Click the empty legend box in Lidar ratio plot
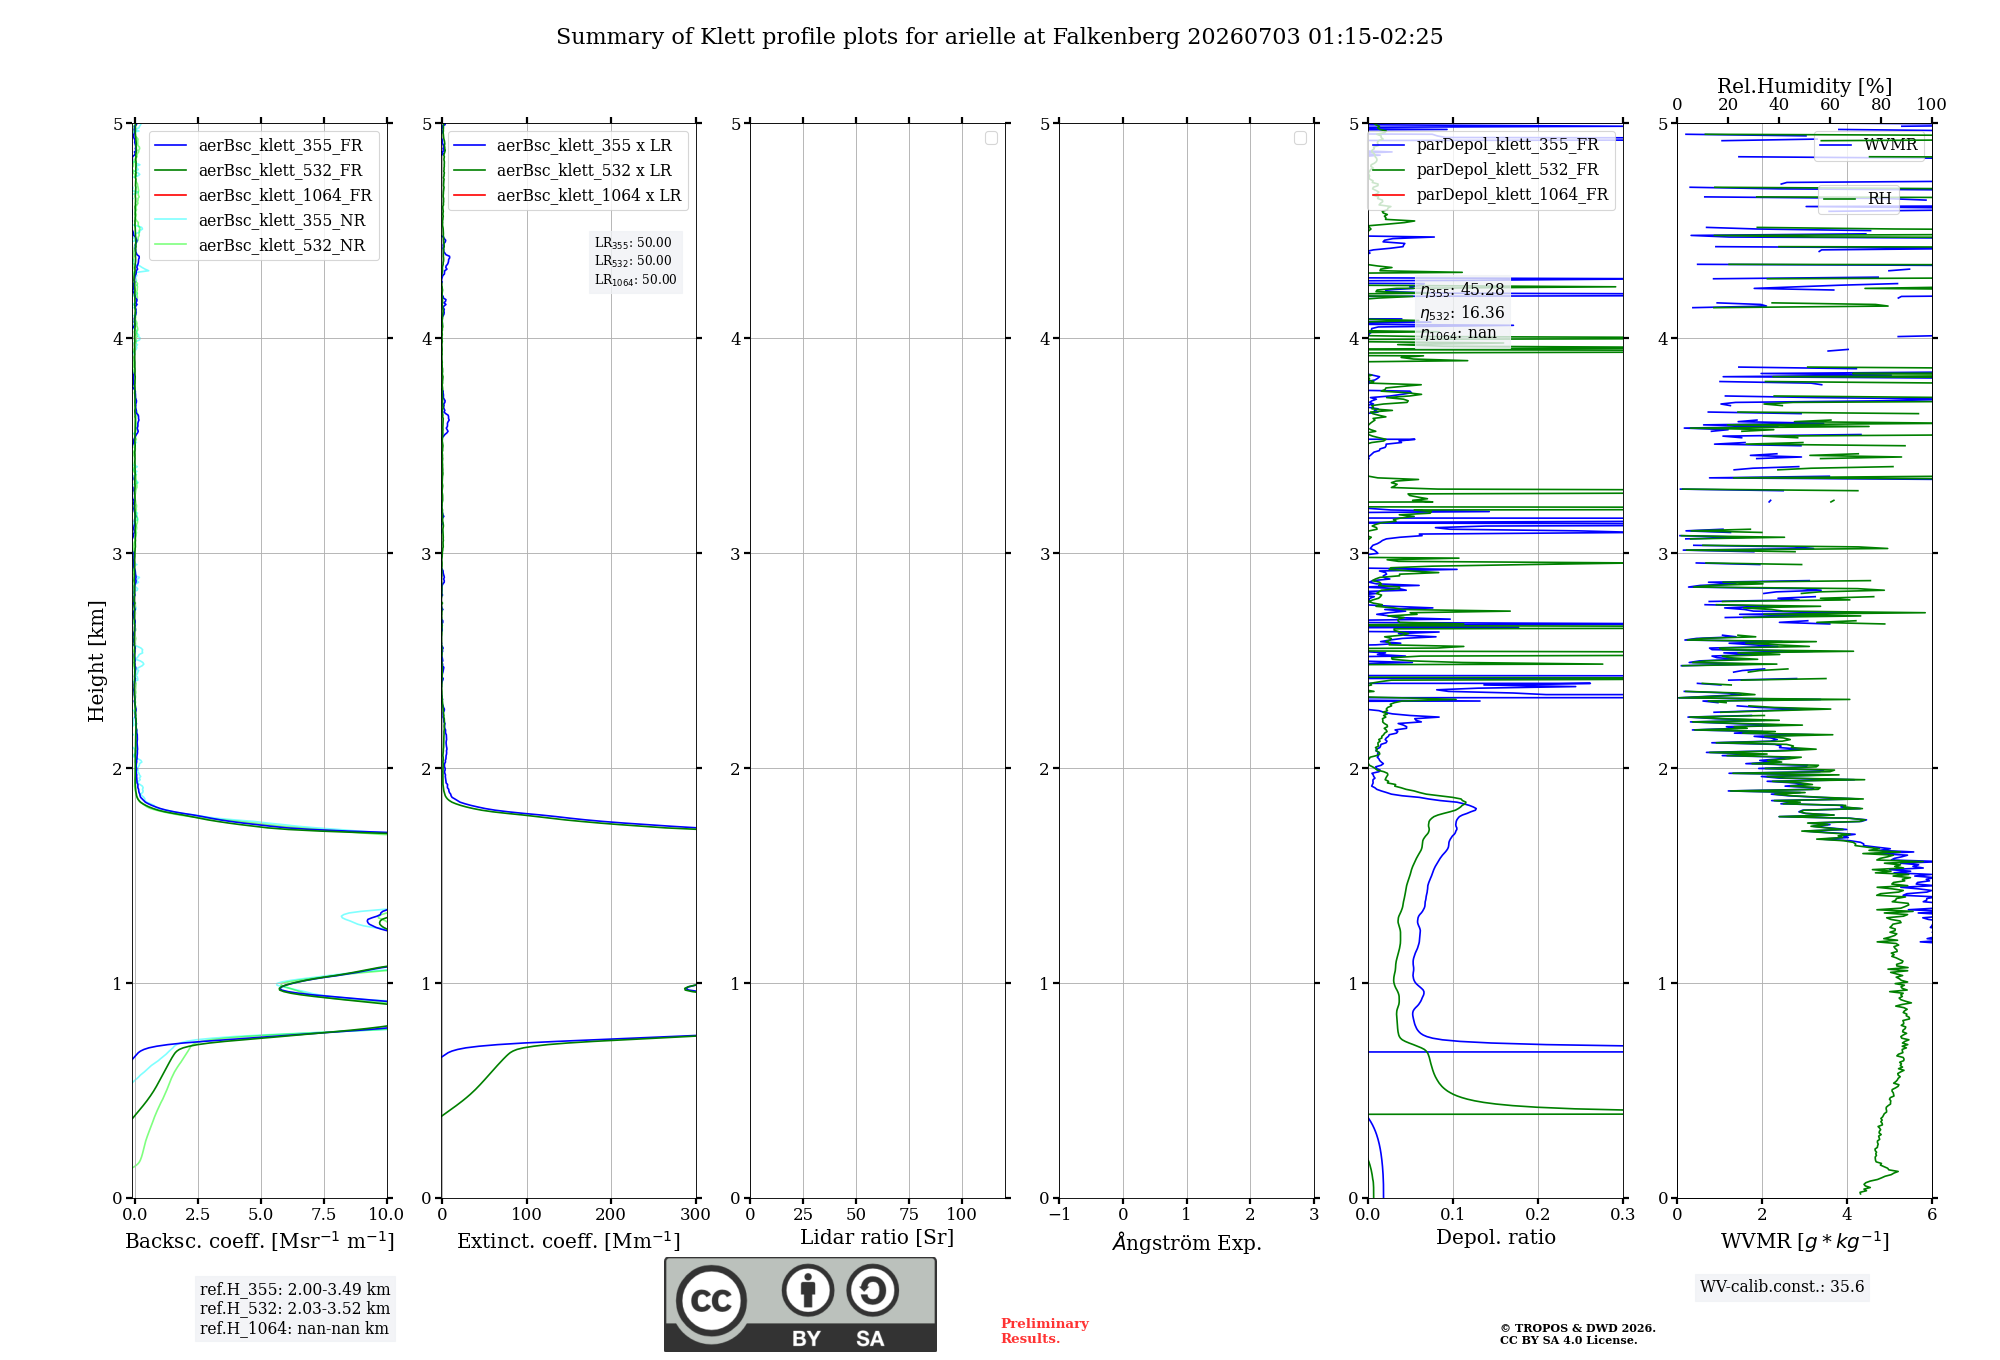 coord(991,138)
